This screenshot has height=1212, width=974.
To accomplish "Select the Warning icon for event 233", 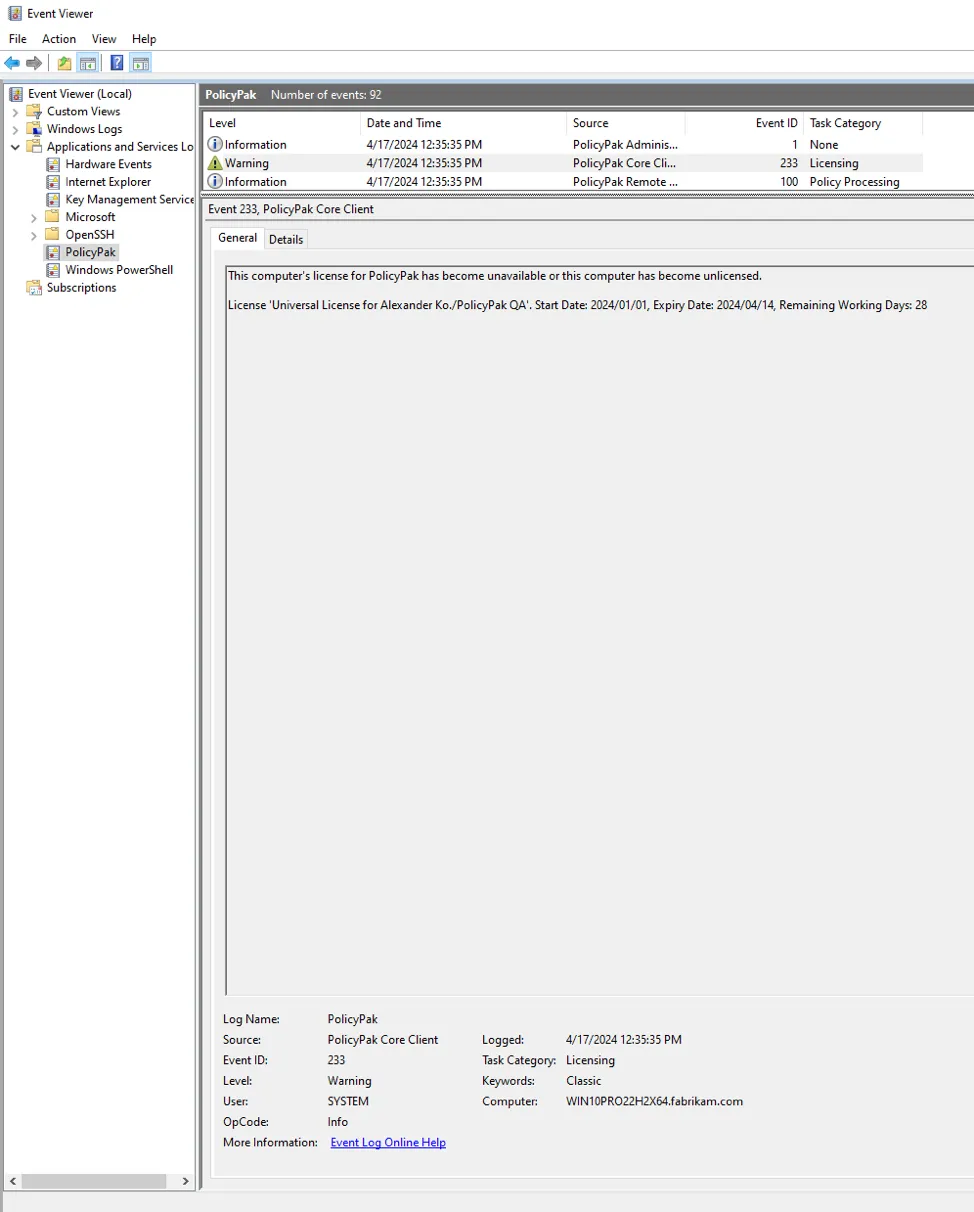I will pos(215,163).
